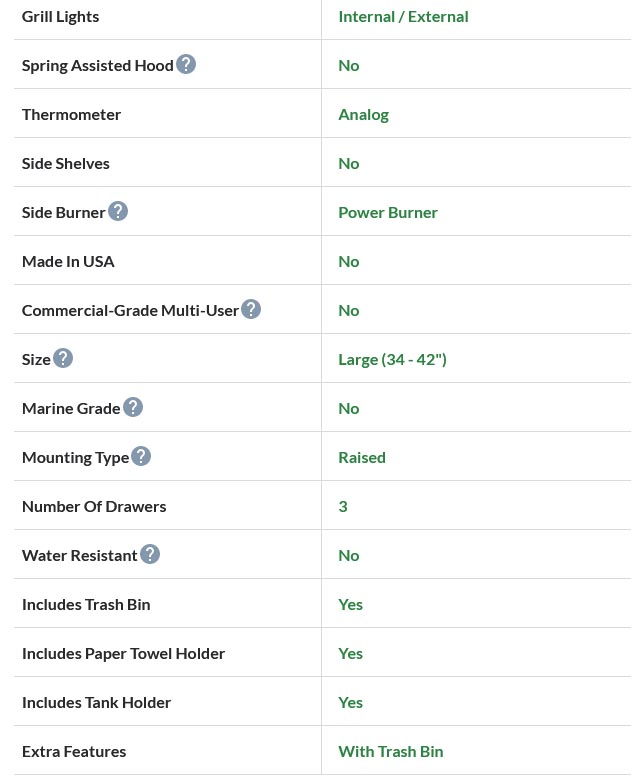The height and width of the screenshot is (782, 642).
Task: Click the Internal / External grill lights value
Action: pyautogui.click(x=403, y=16)
